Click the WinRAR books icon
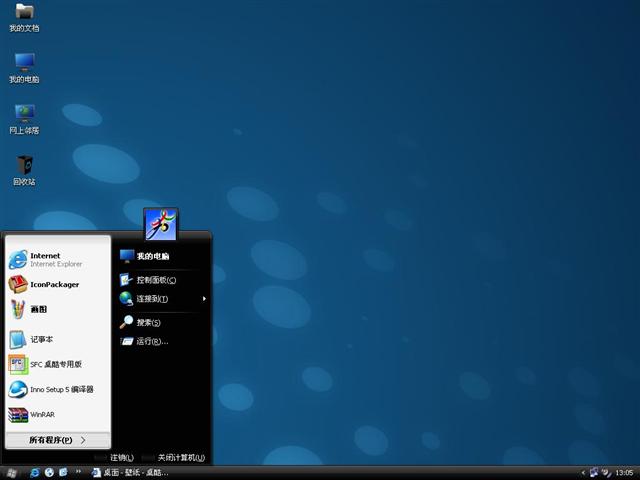 pyautogui.click(x=18, y=415)
